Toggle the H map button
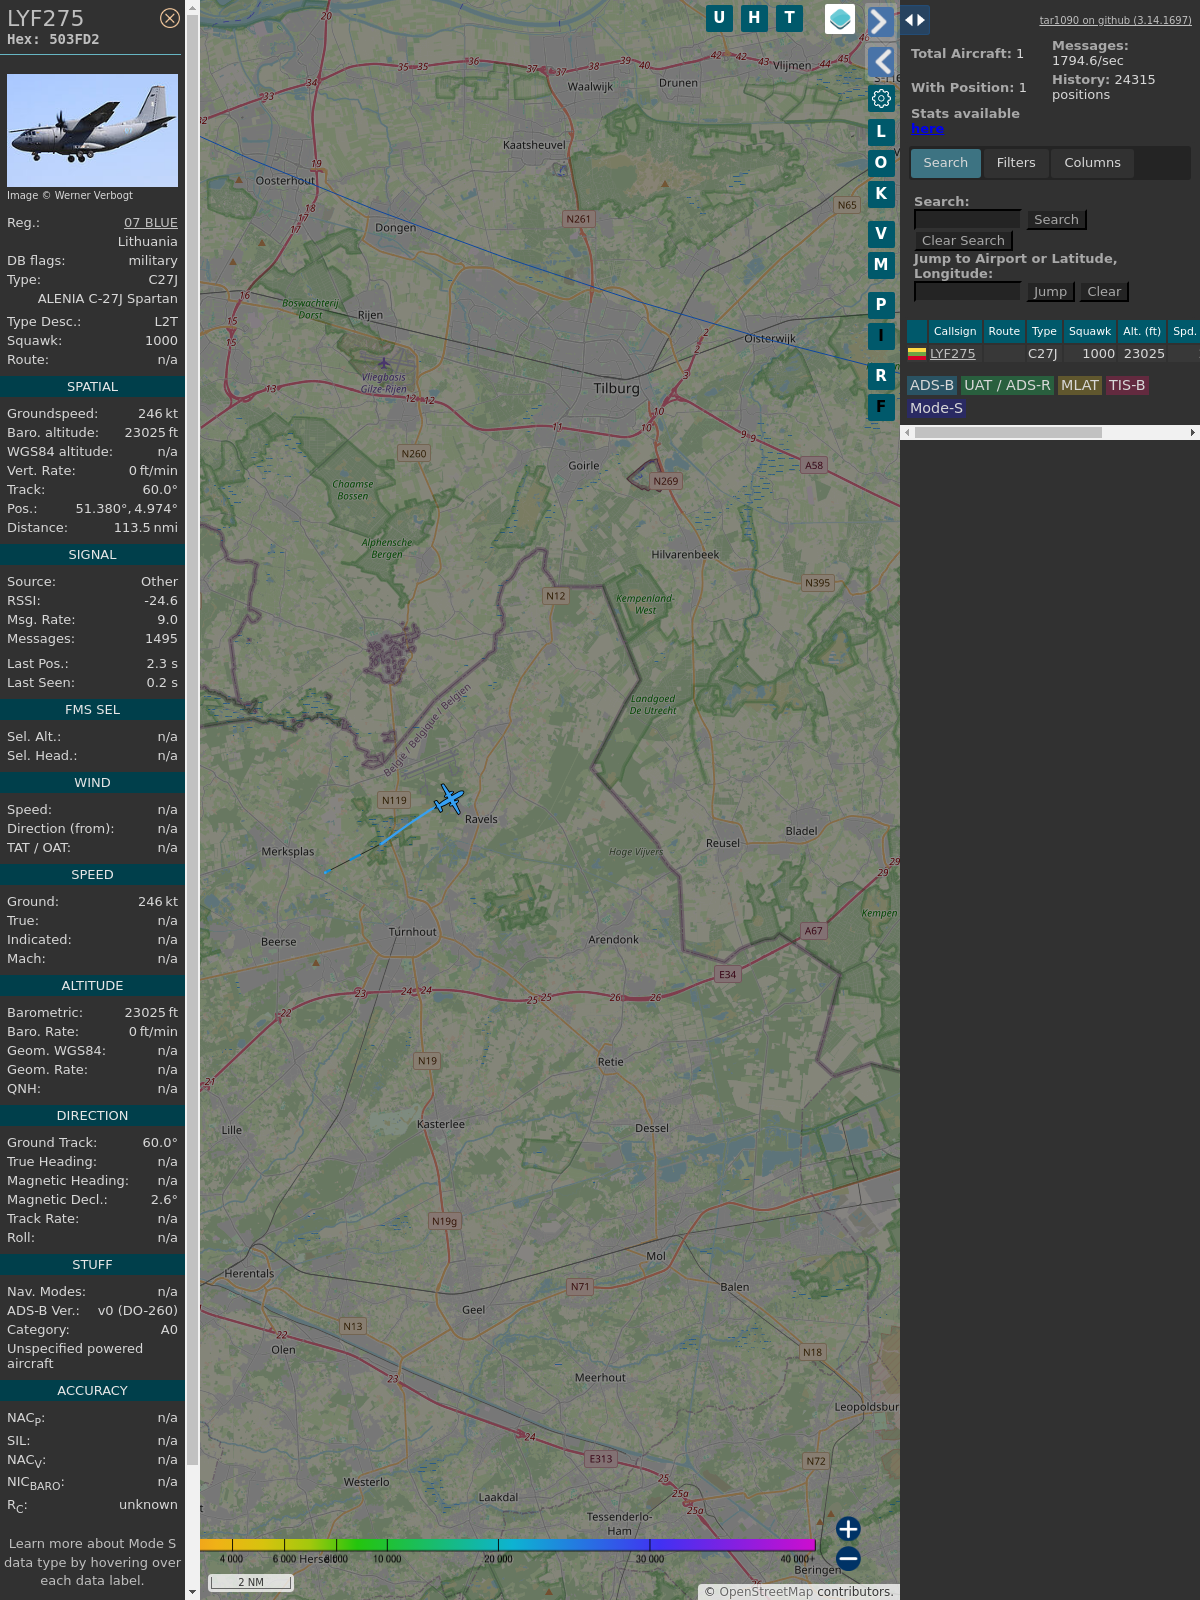The height and width of the screenshot is (1600, 1200). [x=754, y=18]
